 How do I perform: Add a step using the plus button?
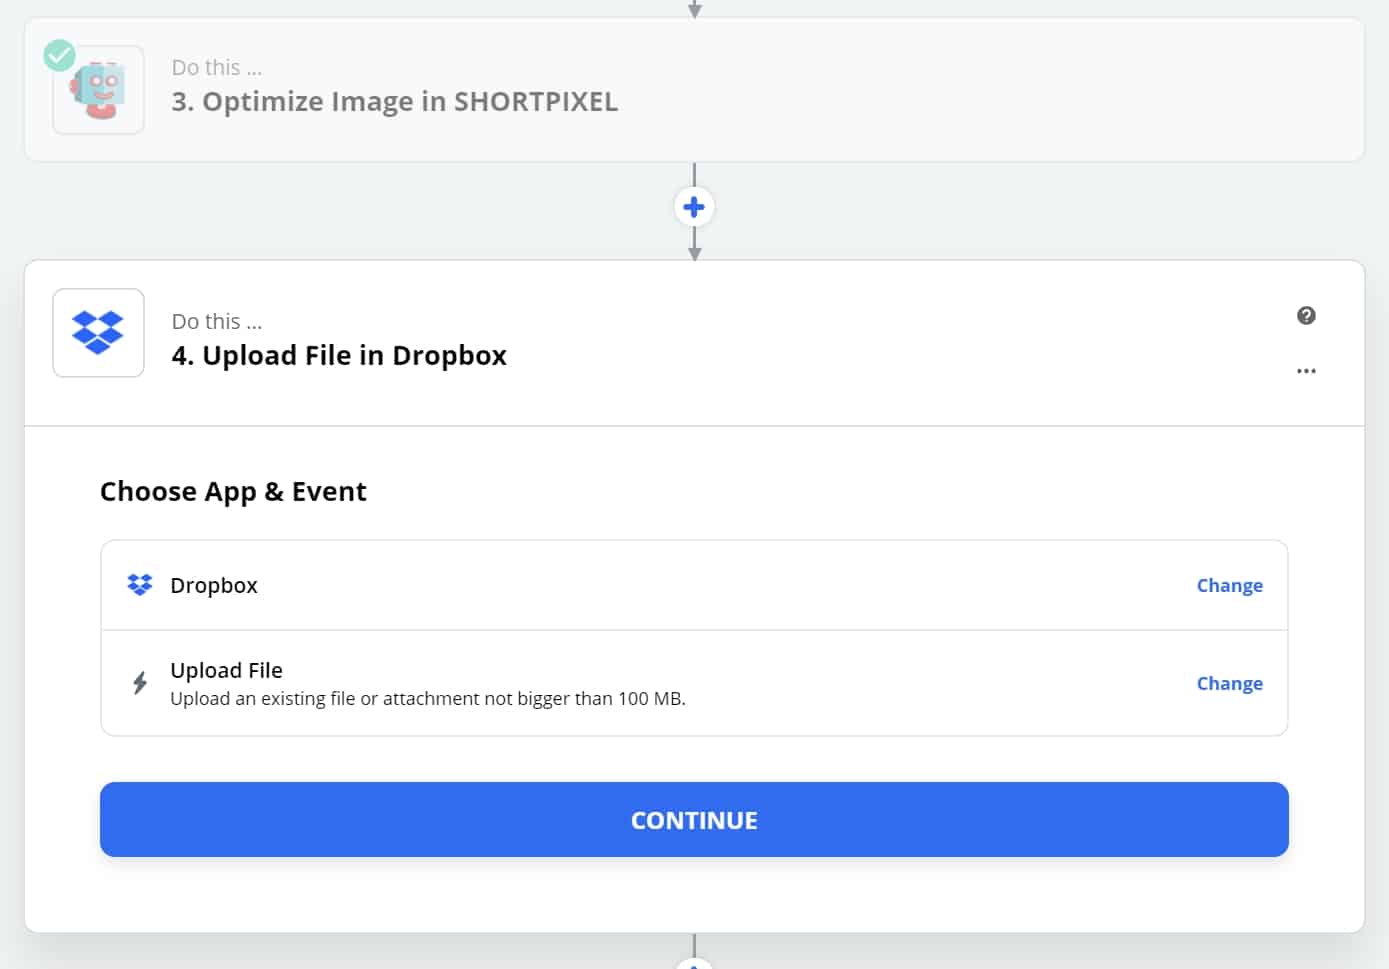[694, 207]
